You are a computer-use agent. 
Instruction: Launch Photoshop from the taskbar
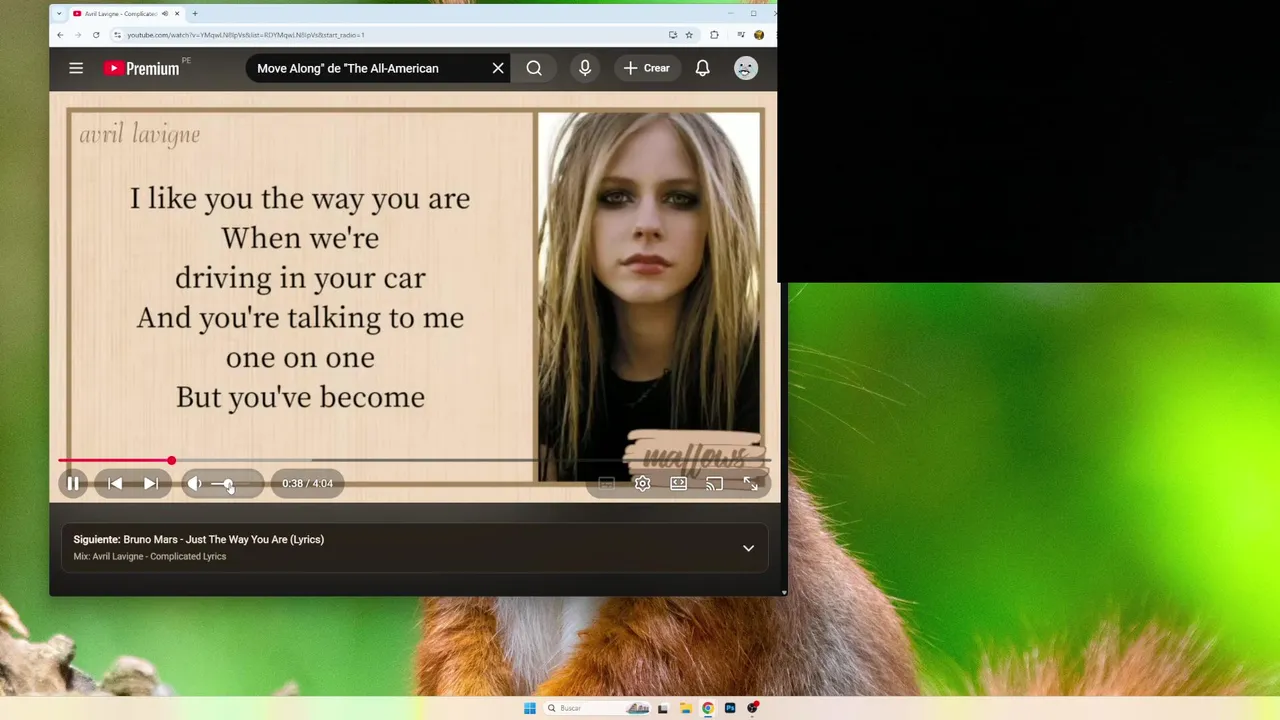[x=730, y=708]
